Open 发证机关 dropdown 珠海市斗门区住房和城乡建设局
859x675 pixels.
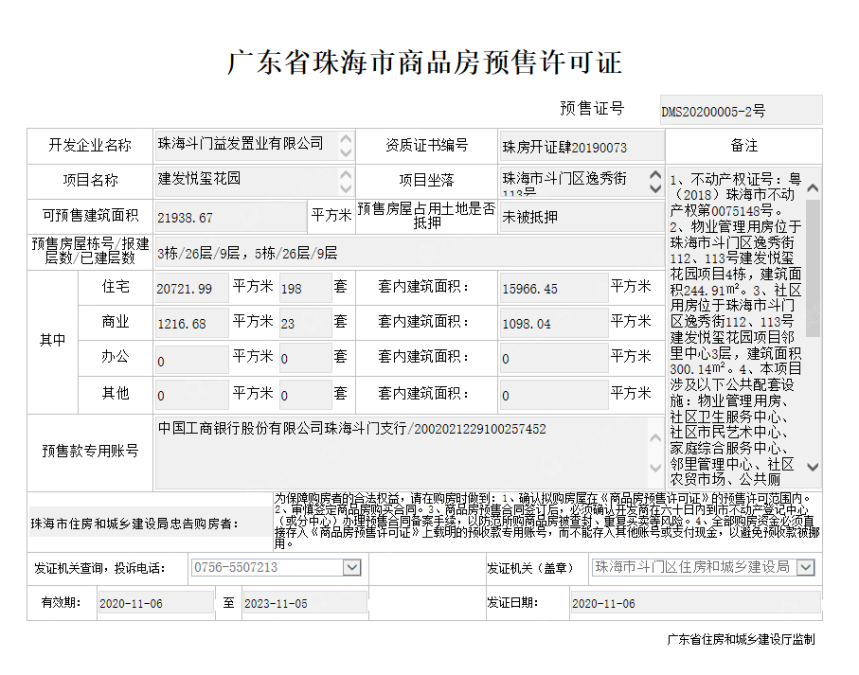(x=703, y=567)
